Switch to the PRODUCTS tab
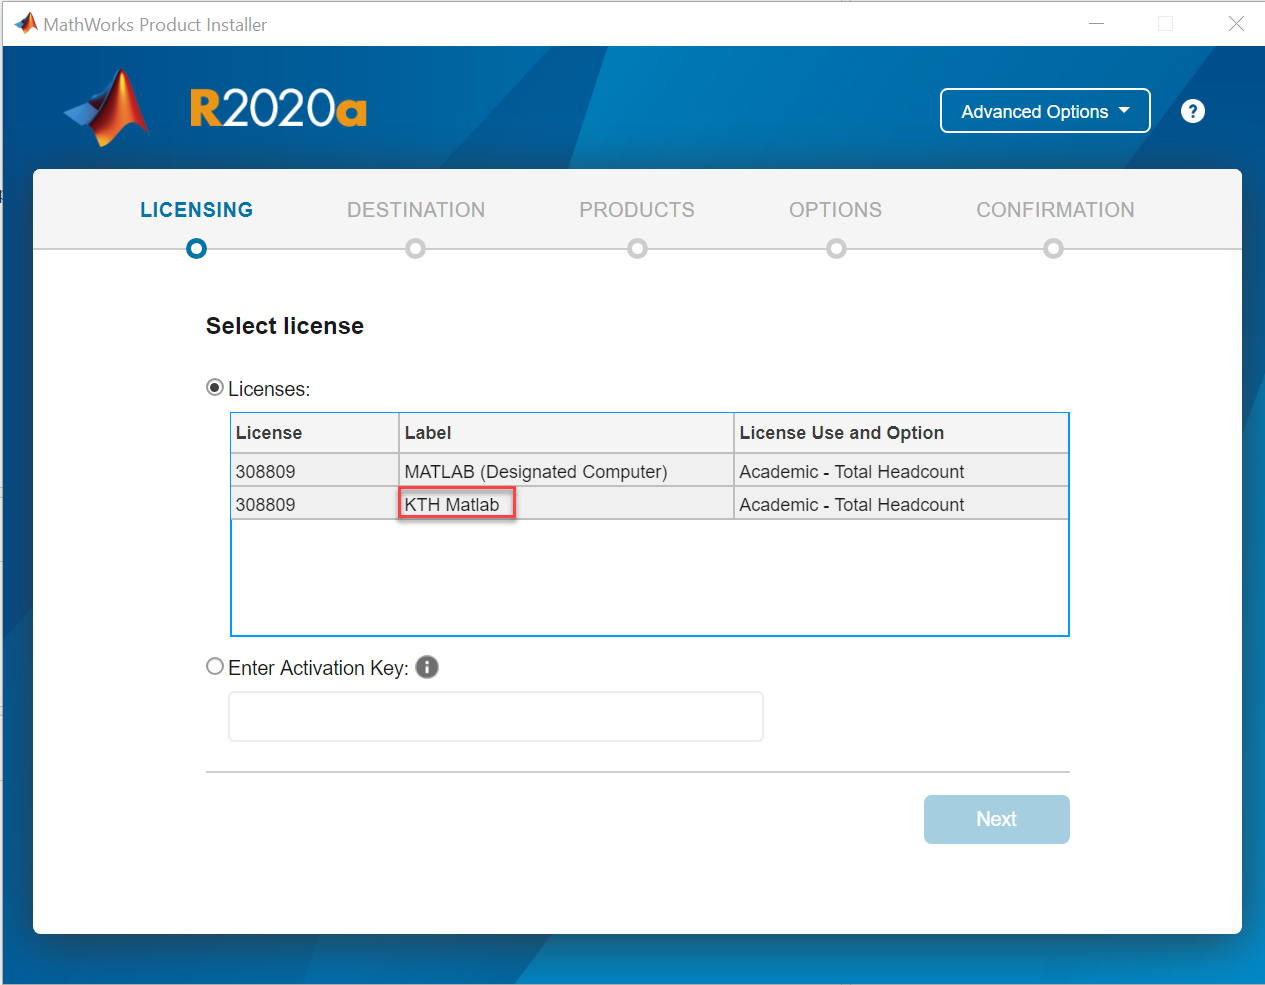This screenshot has height=985, width=1265. [637, 210]
